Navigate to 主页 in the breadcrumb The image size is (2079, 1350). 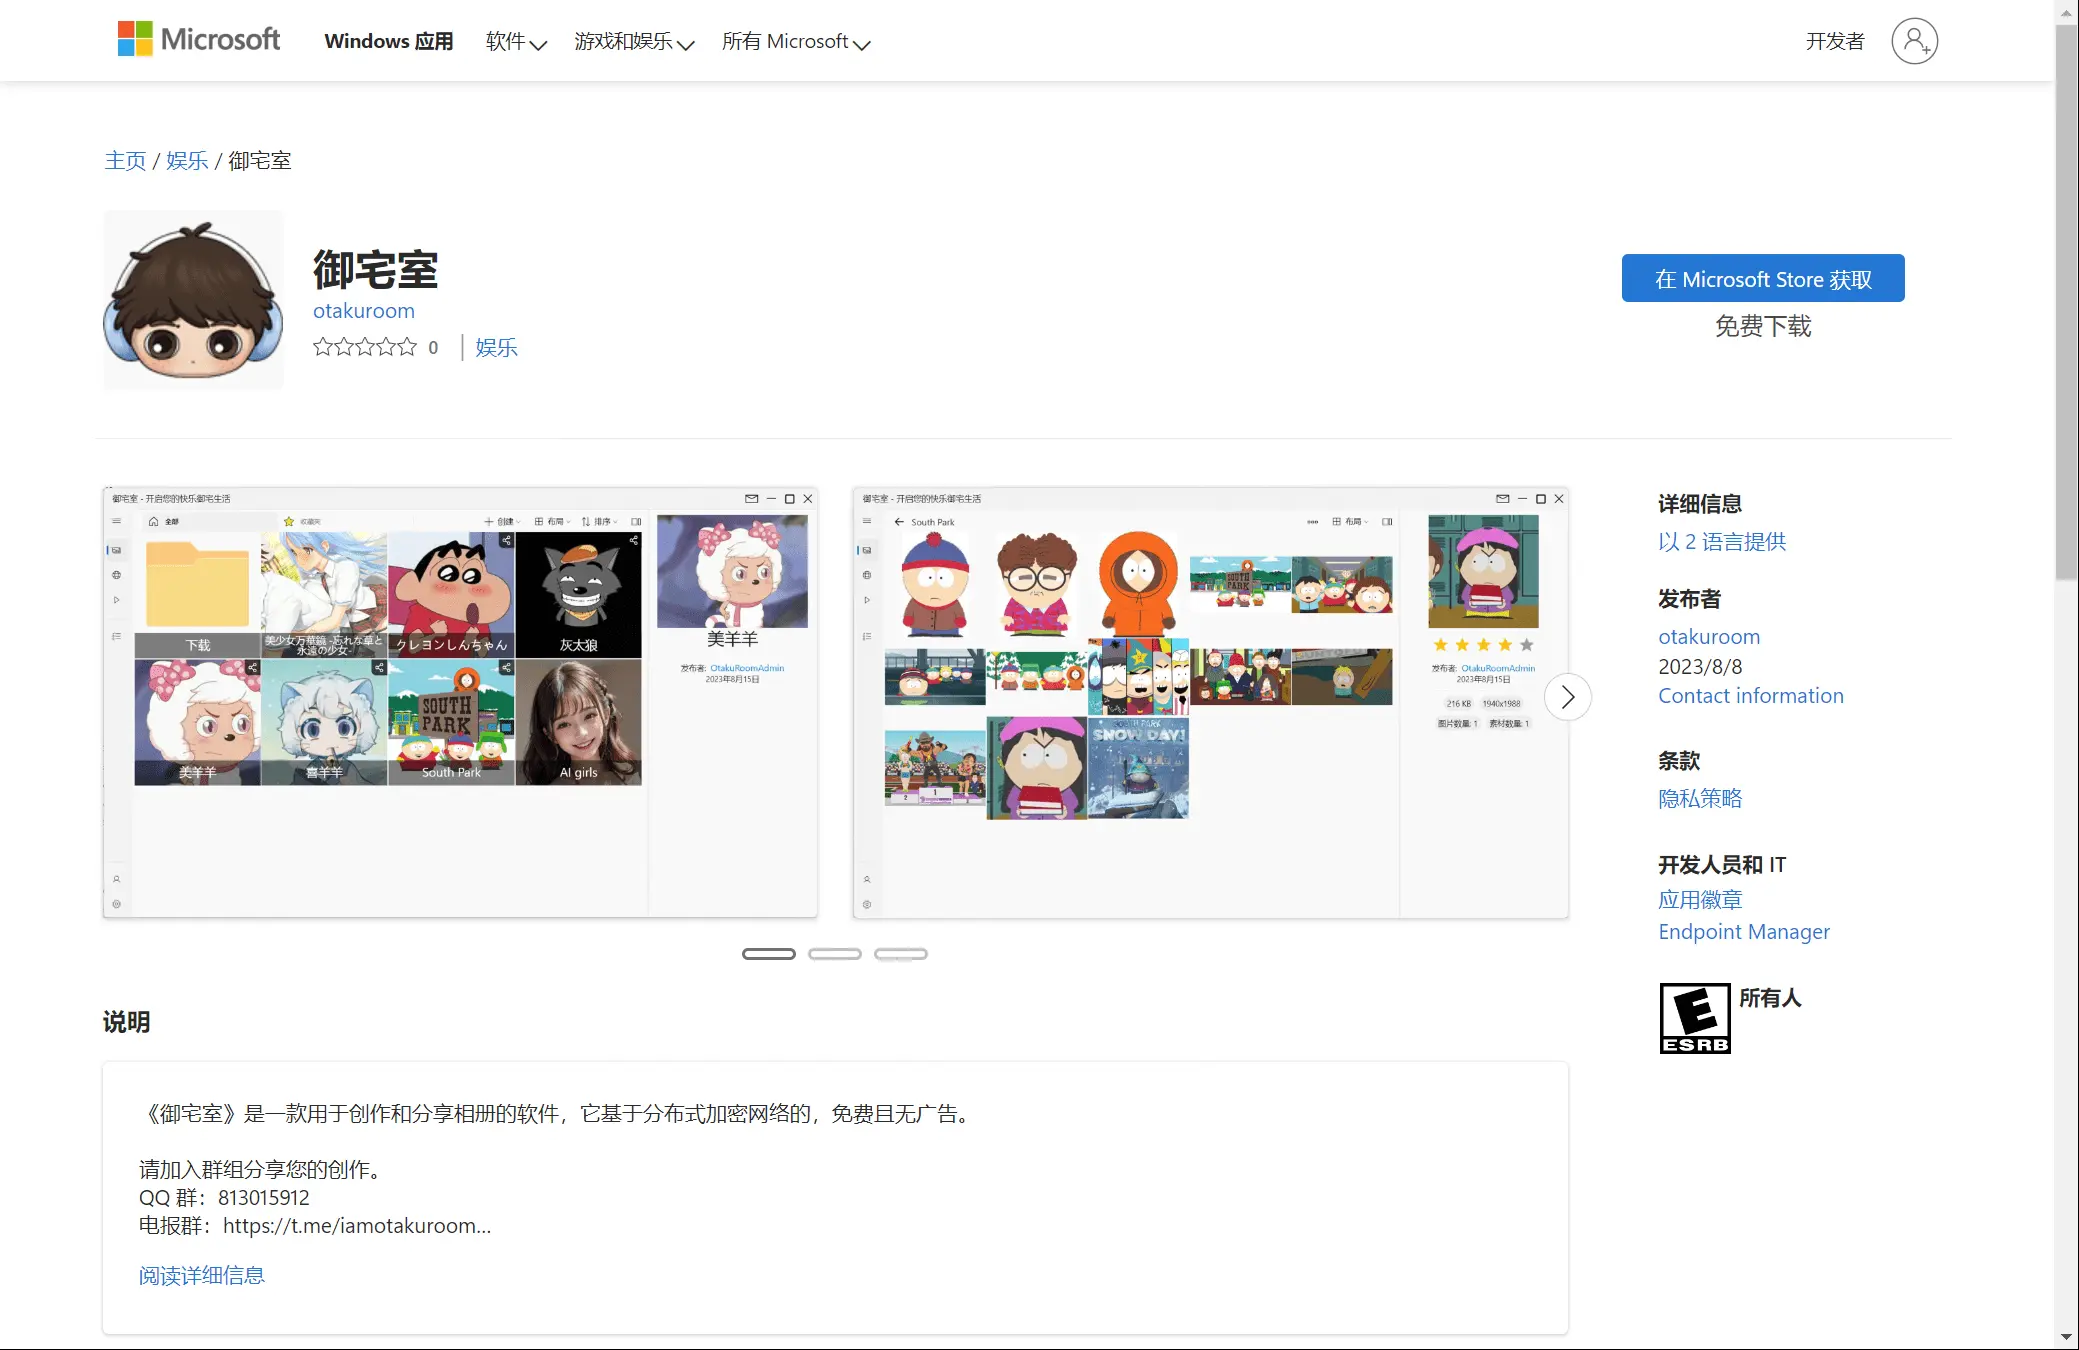pos(124,160)
